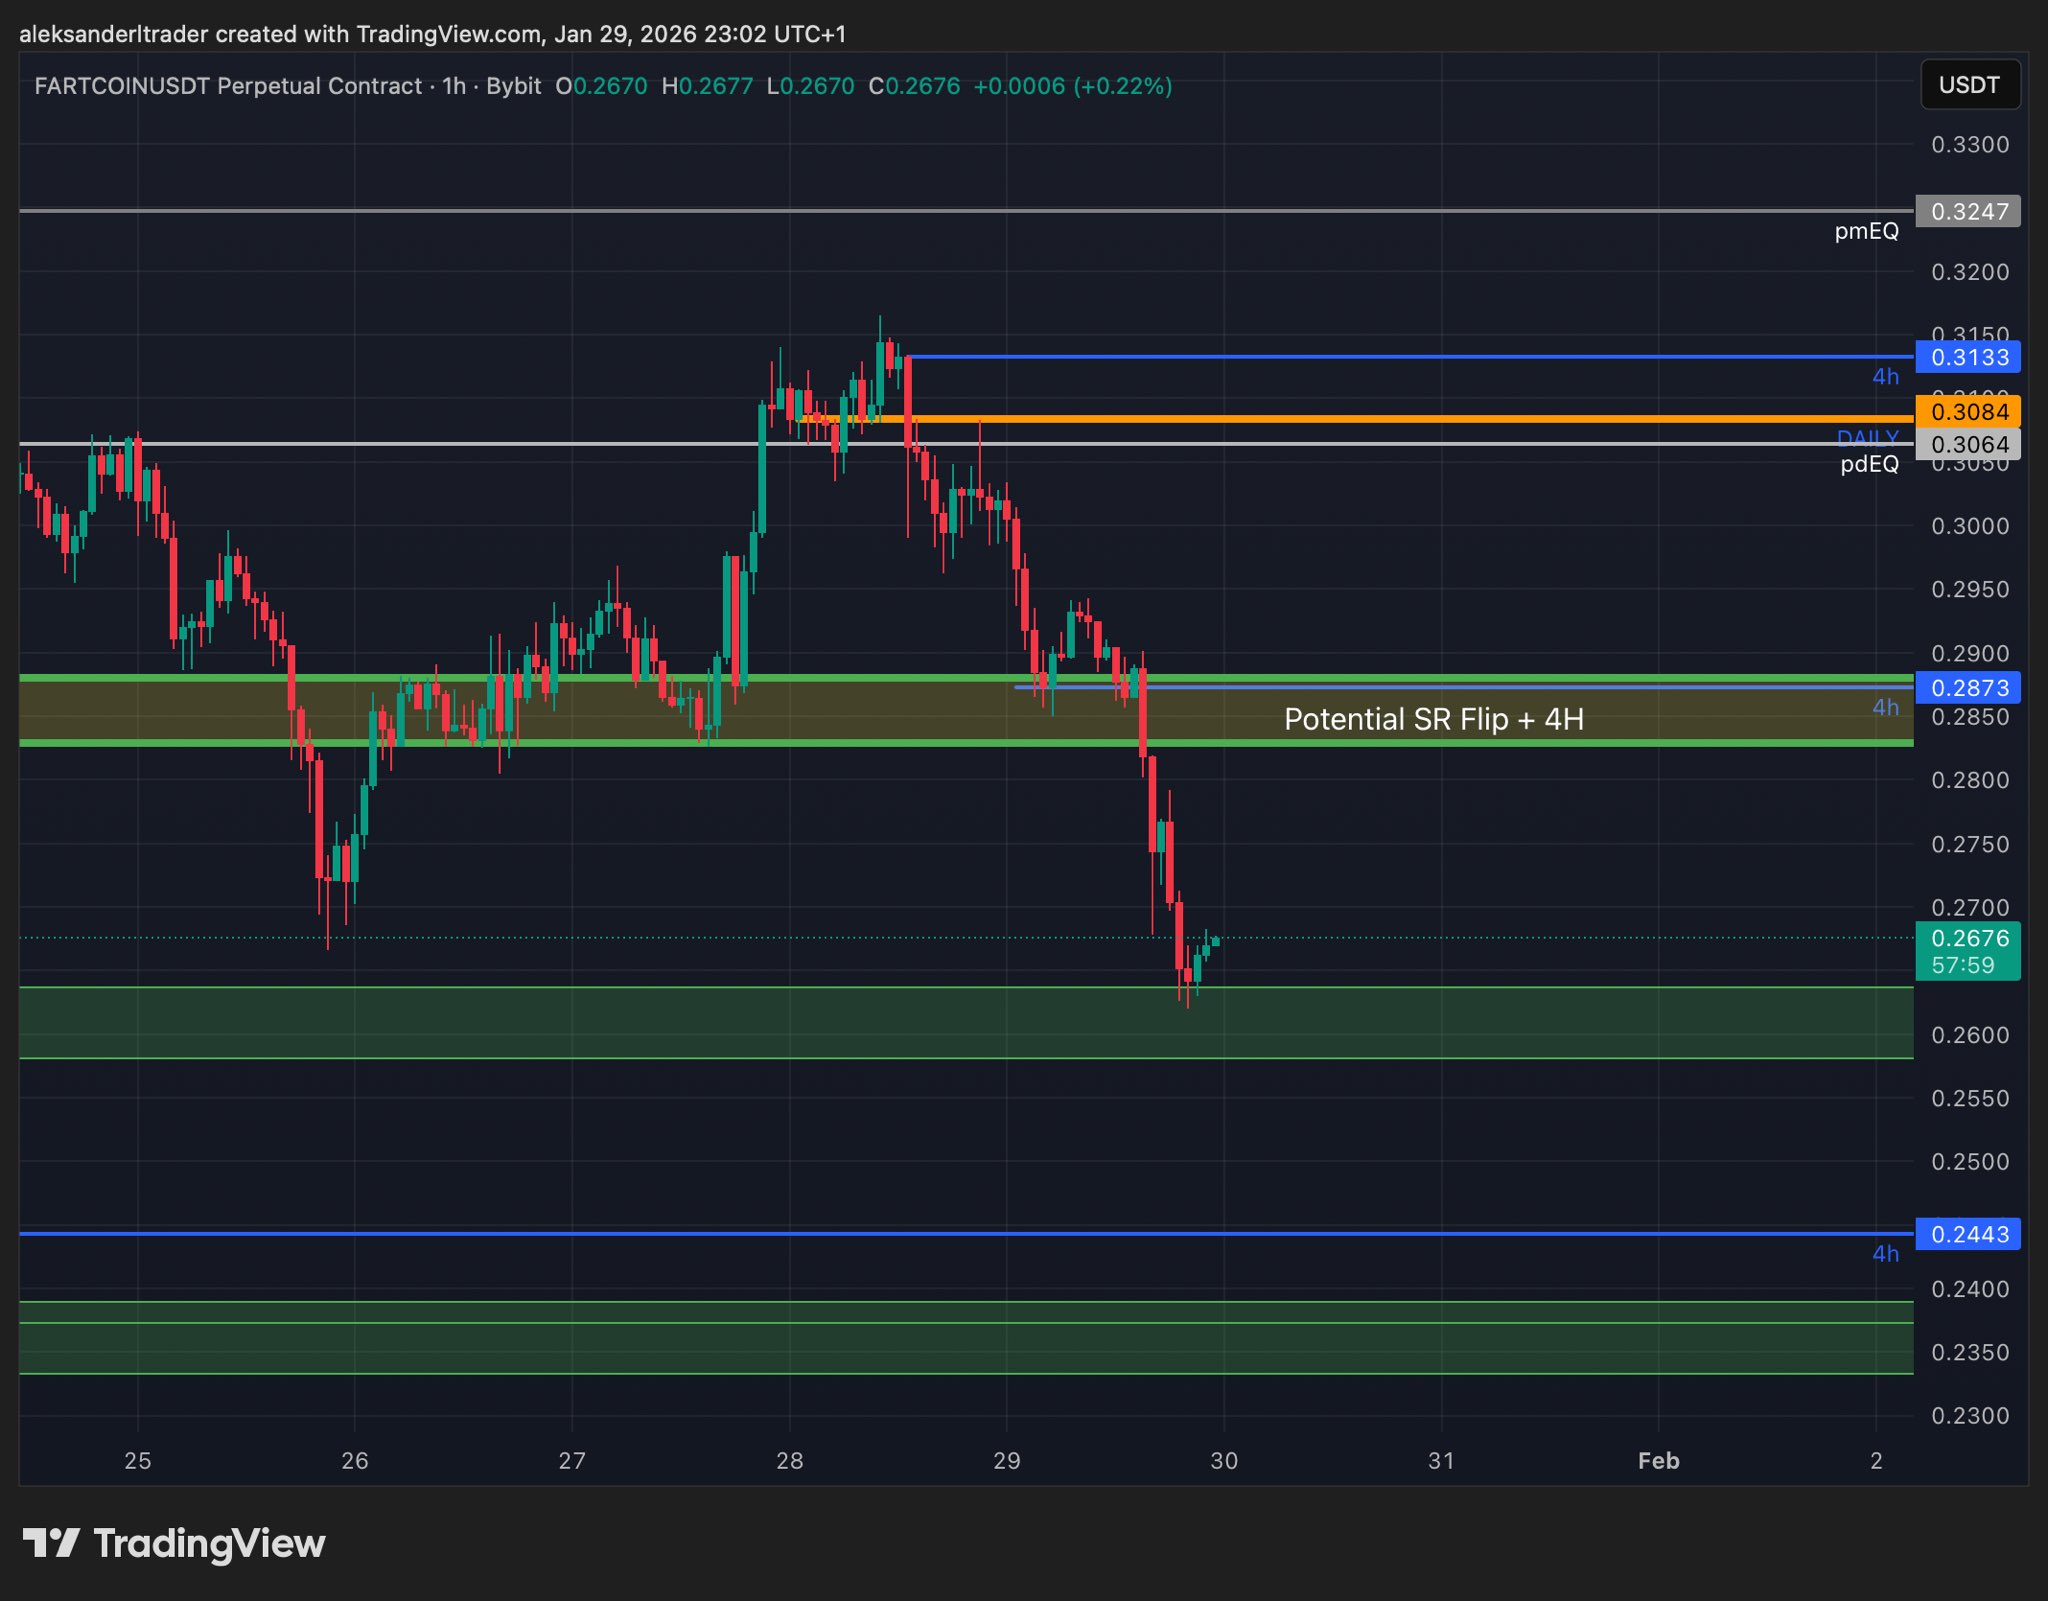
Task: Click the 0.2500 price scale tick
Action: [x=1969, y=1162]
